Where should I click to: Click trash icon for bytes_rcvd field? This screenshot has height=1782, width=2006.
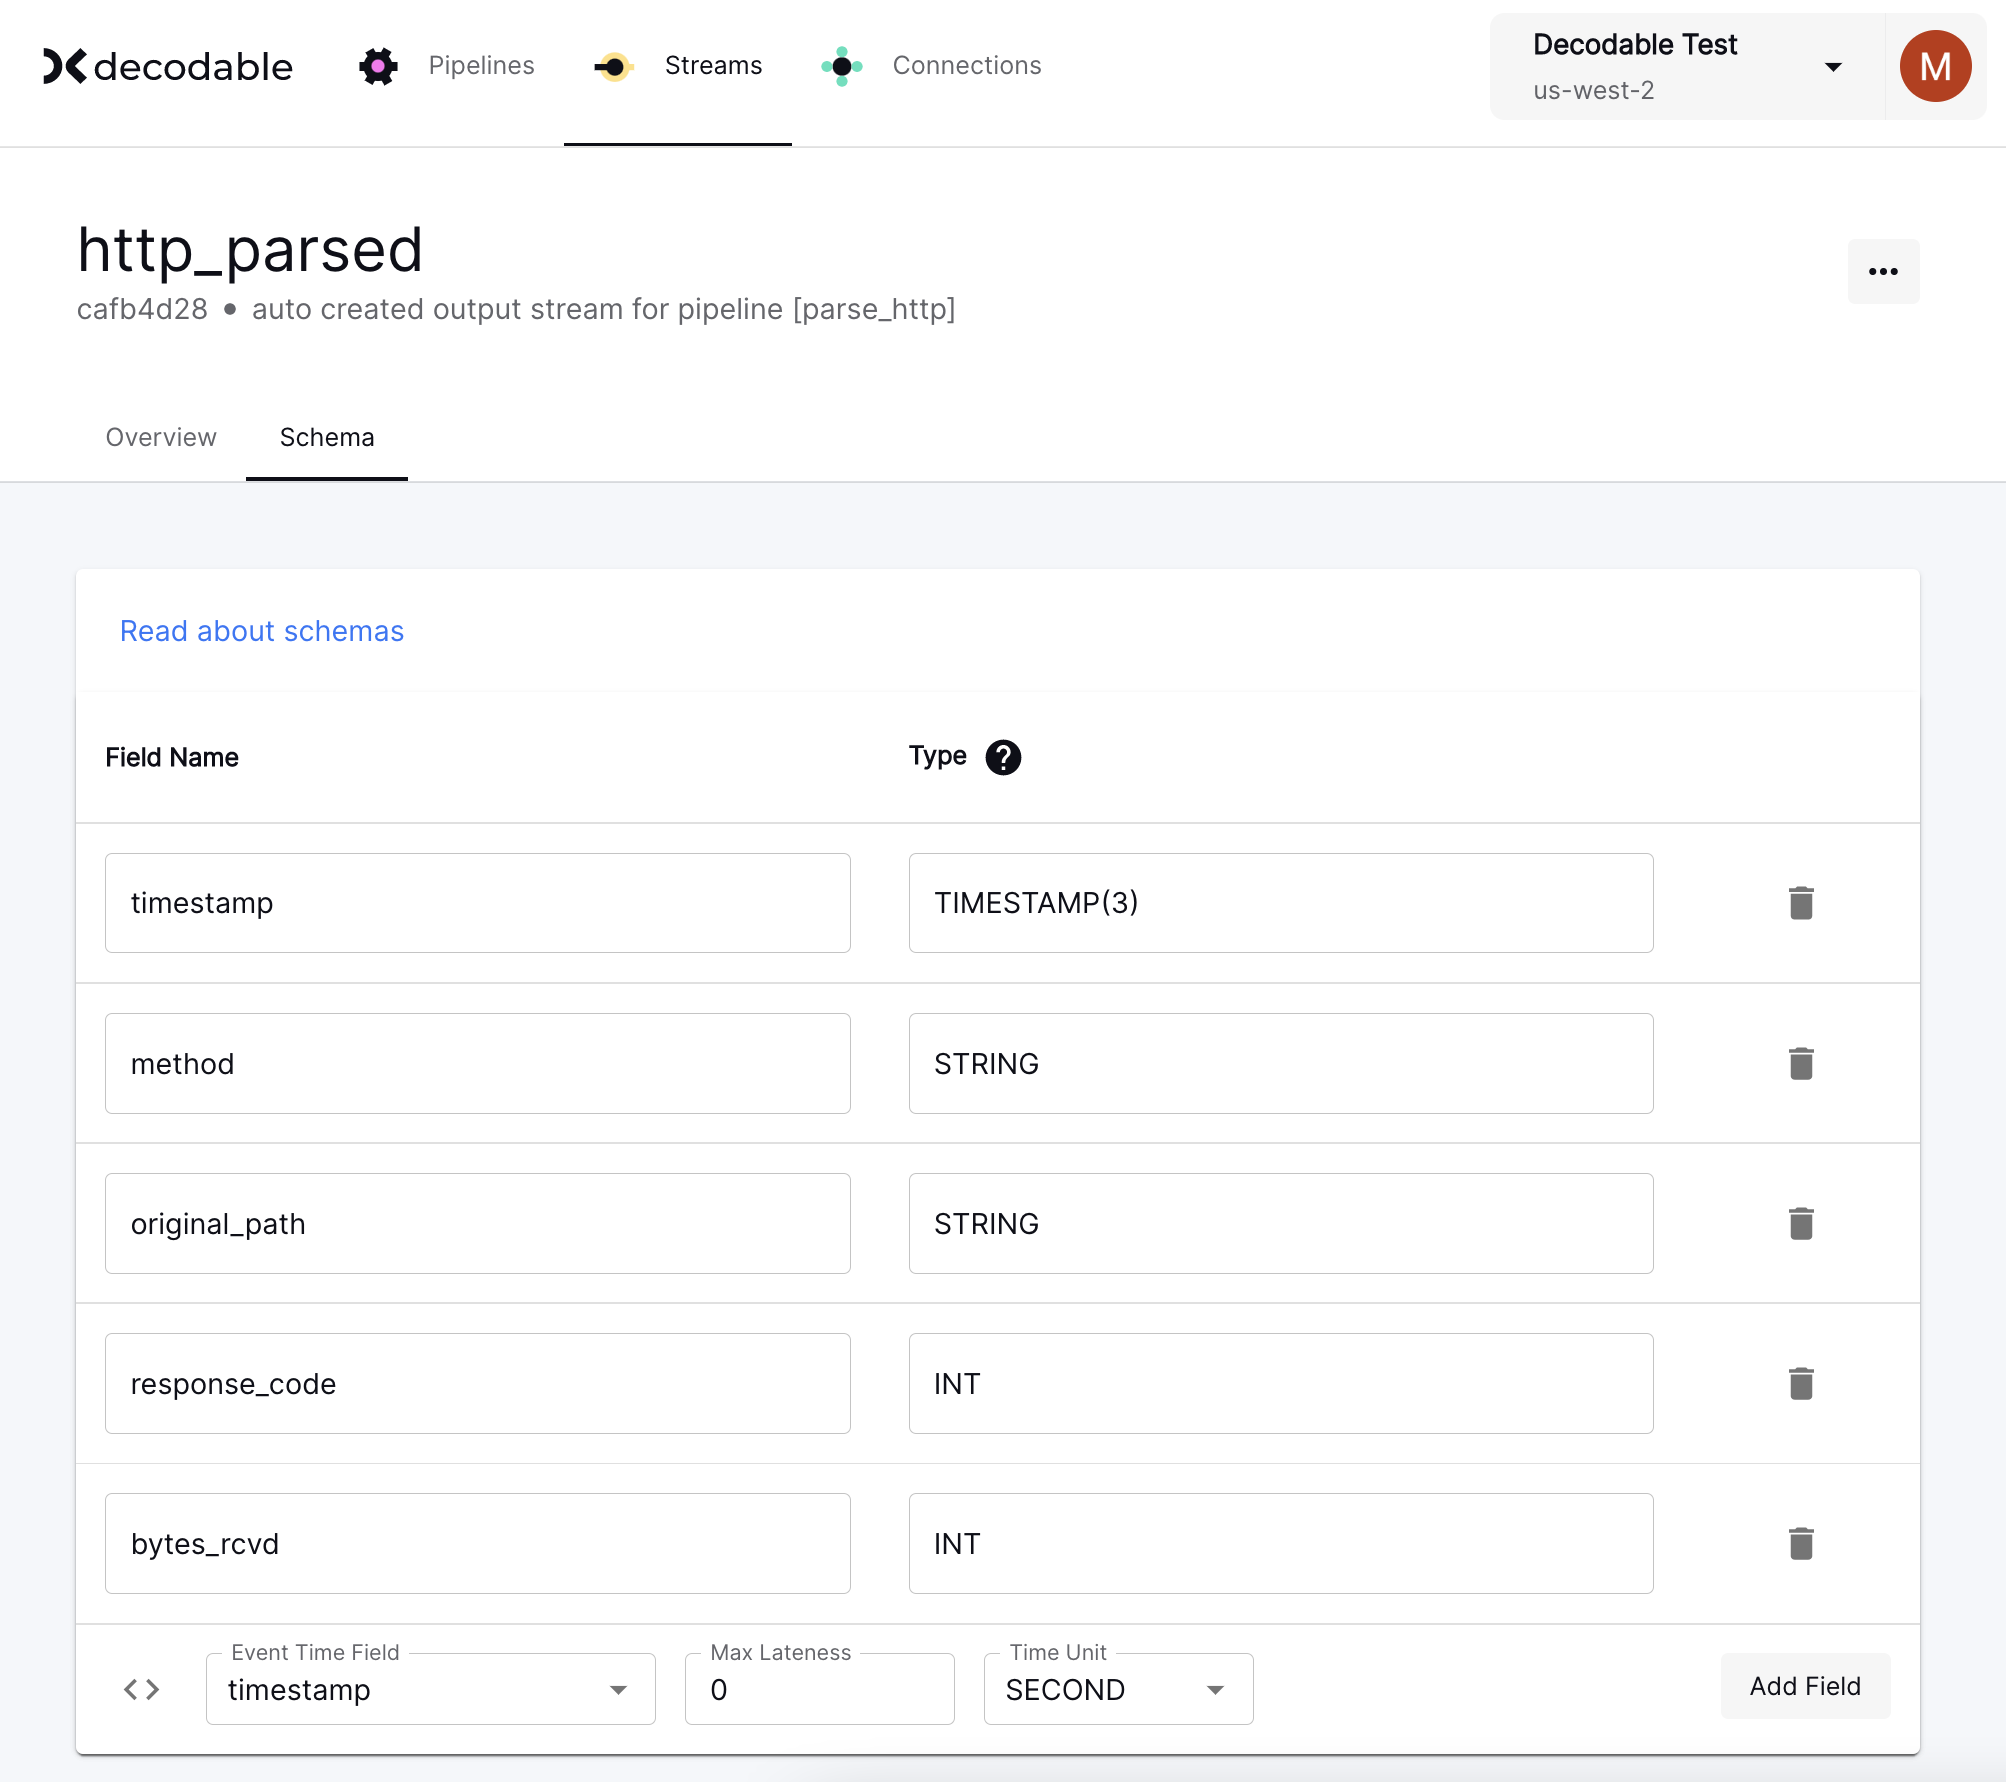pyautogui.click(x=1801, y=1543)
